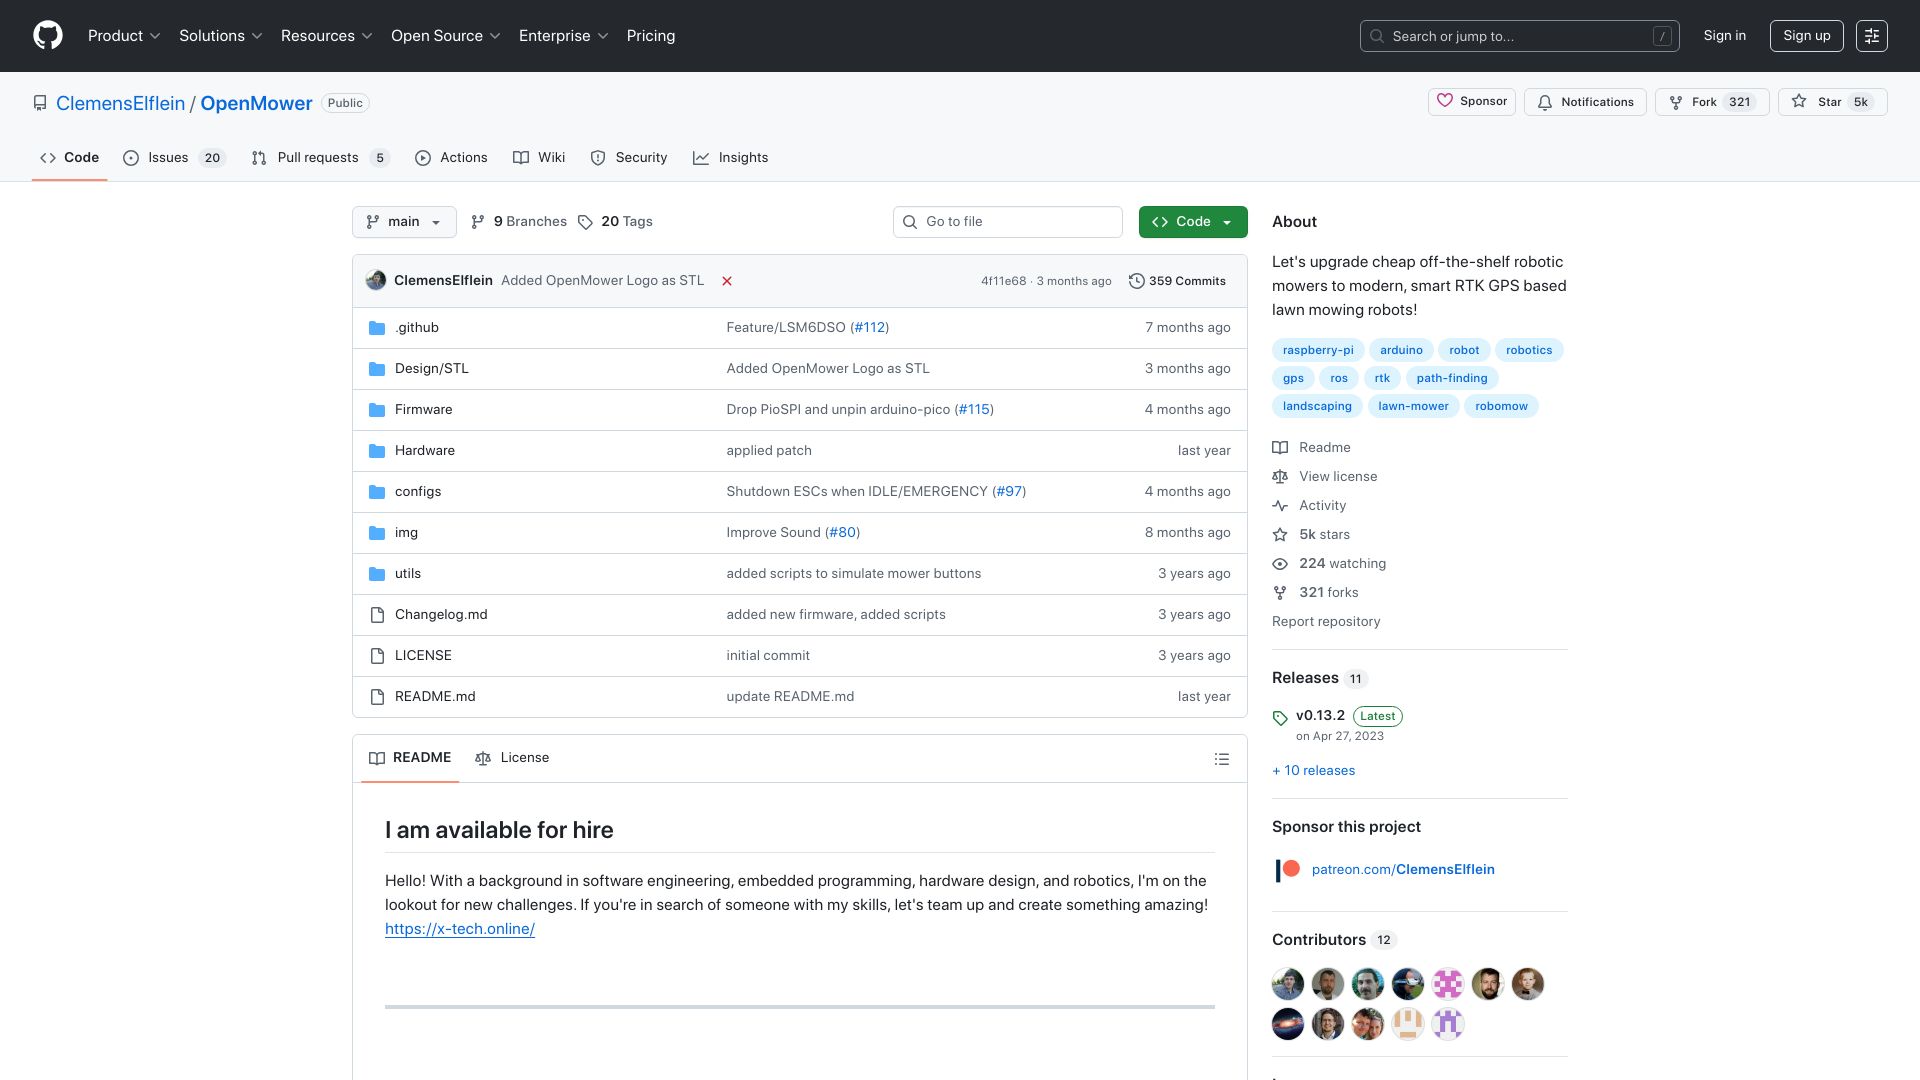Click the Sign up button
Viewport: 1920px width, 1080px height.
click(x=1807, y=36)
